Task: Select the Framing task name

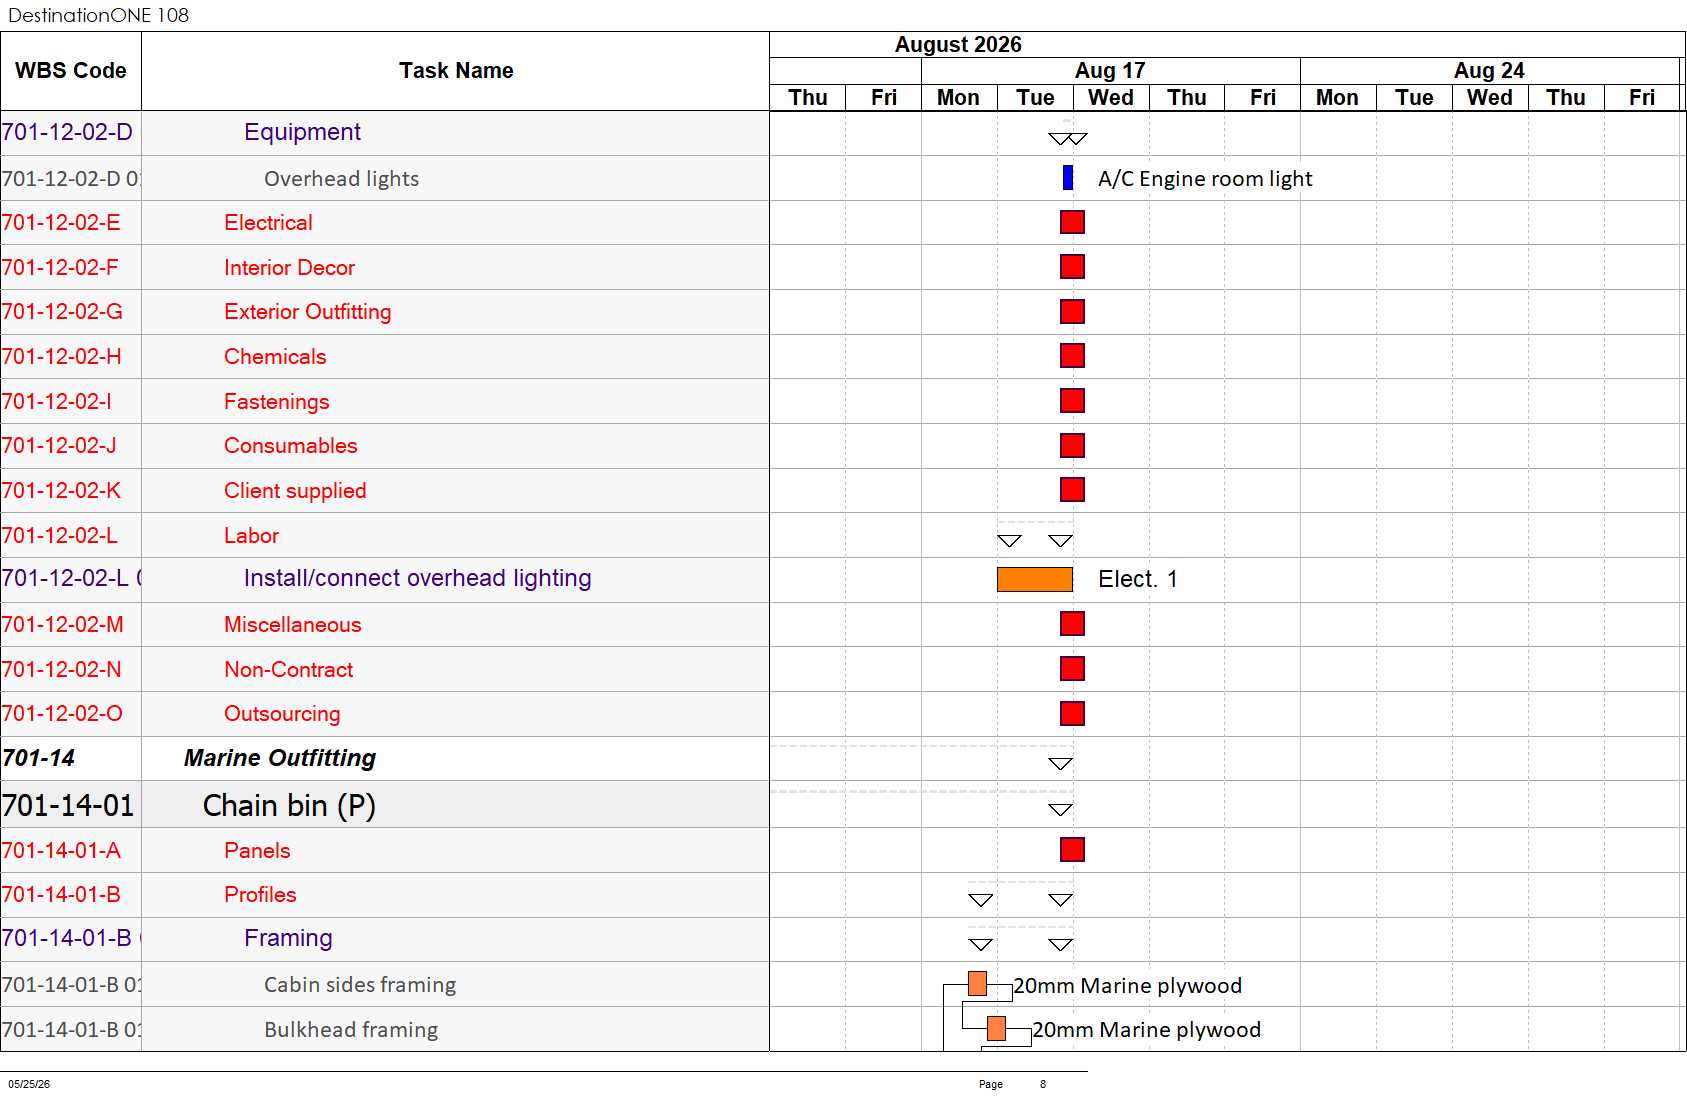Action: (288, 938)
